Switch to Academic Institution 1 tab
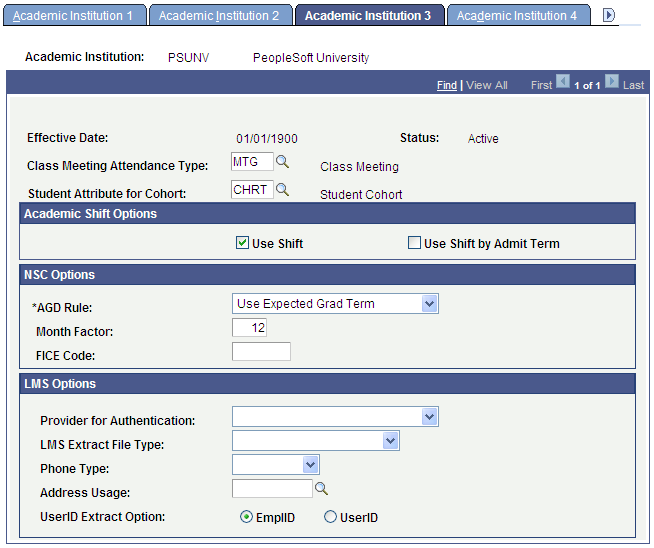This screenshot has height=548, width=654. [75, 15]
